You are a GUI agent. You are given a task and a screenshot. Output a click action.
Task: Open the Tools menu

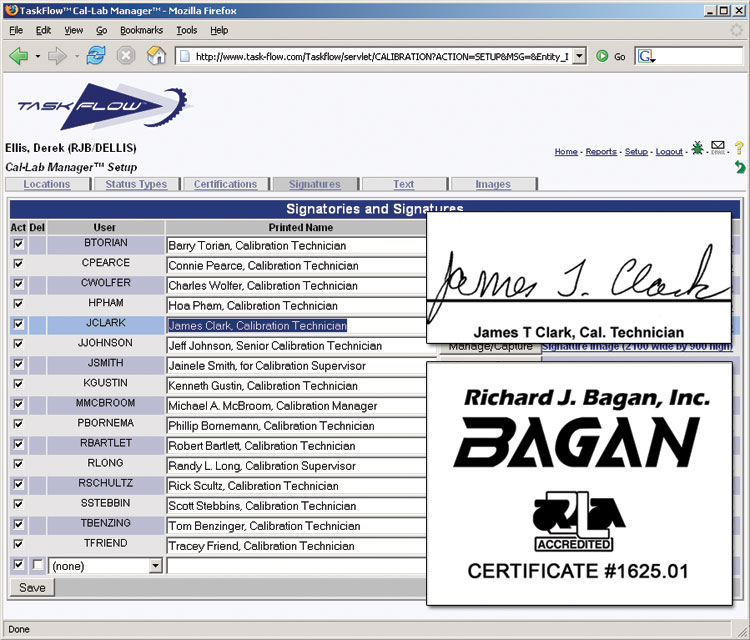(187, 31)
